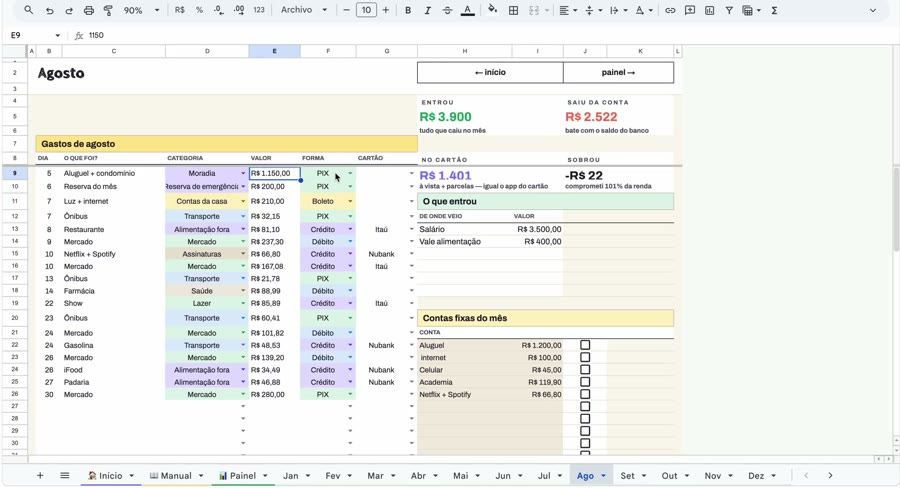Viewport: 900px width, 488px height.
Task: Click the search magnifier icon in the toolbar
Action: pyautogui.click(x=28, y=10)
